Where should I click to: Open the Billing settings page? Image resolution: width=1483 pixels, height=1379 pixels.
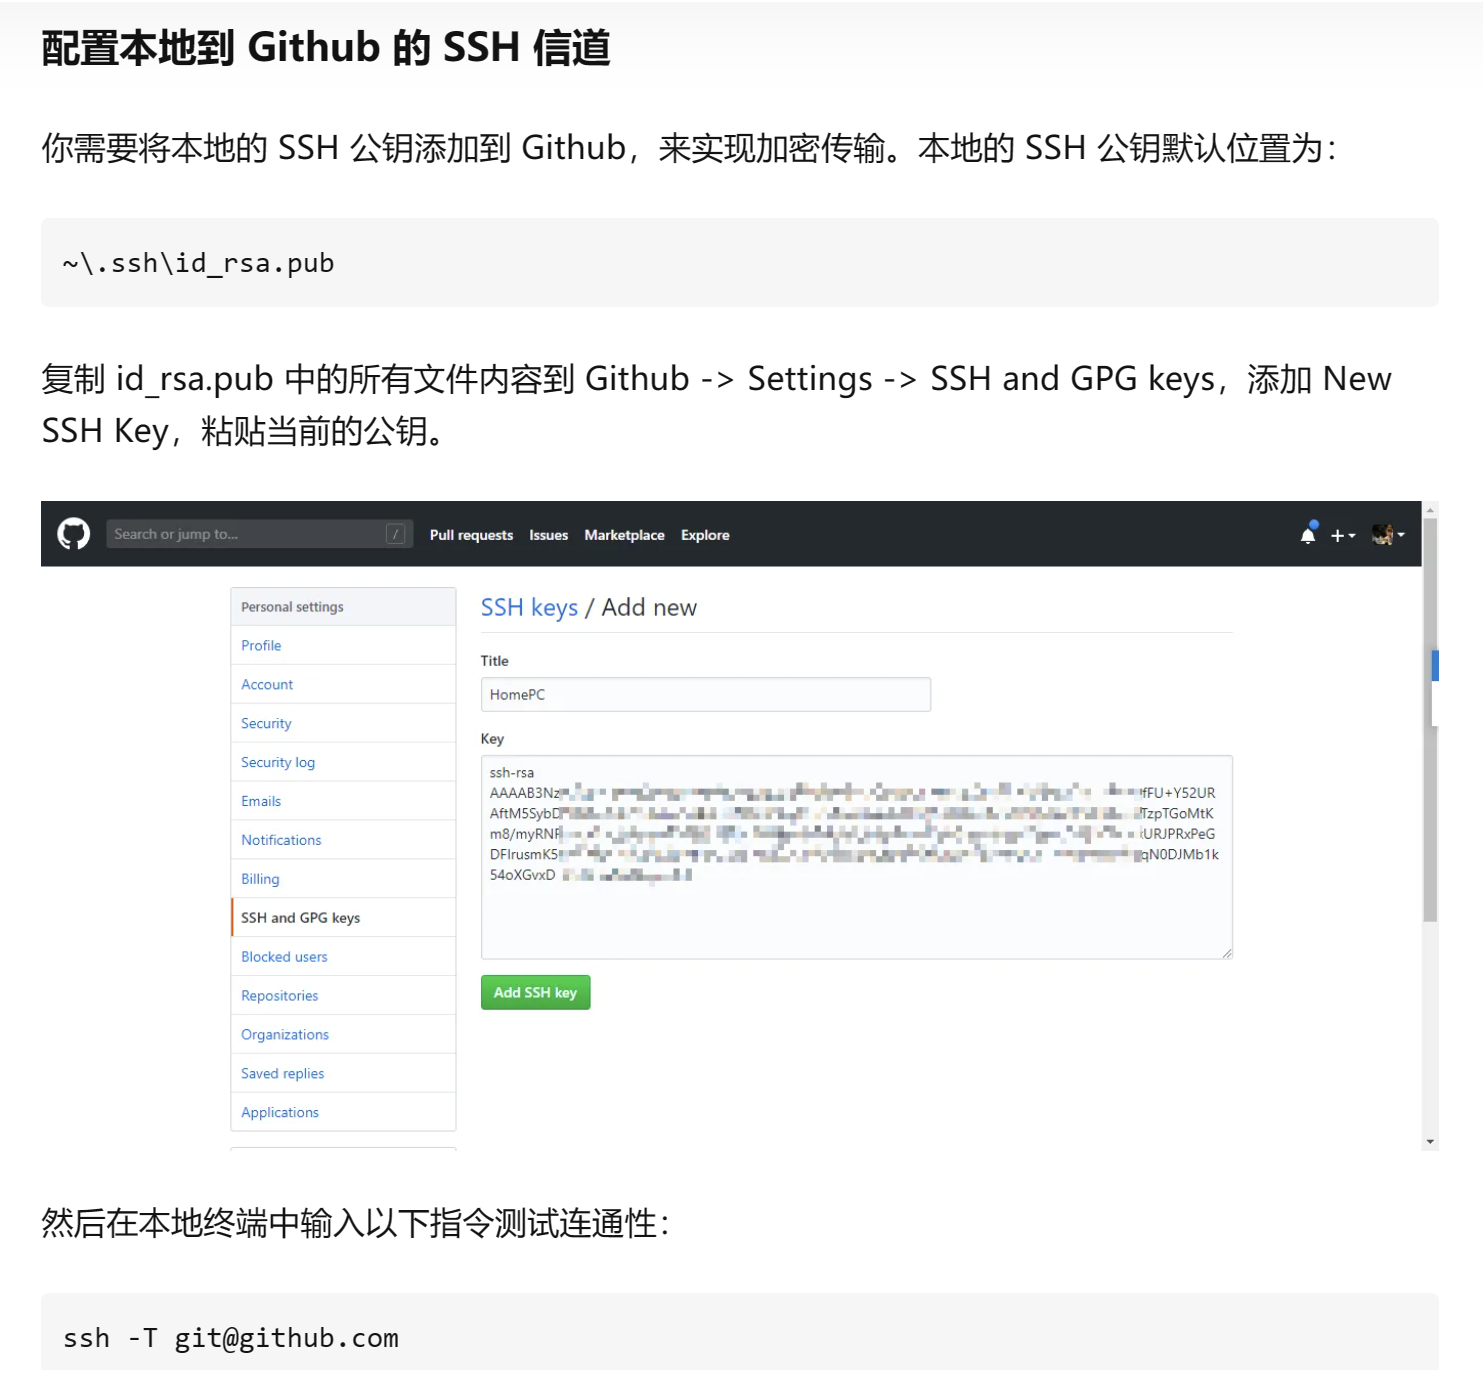[343, 879]
